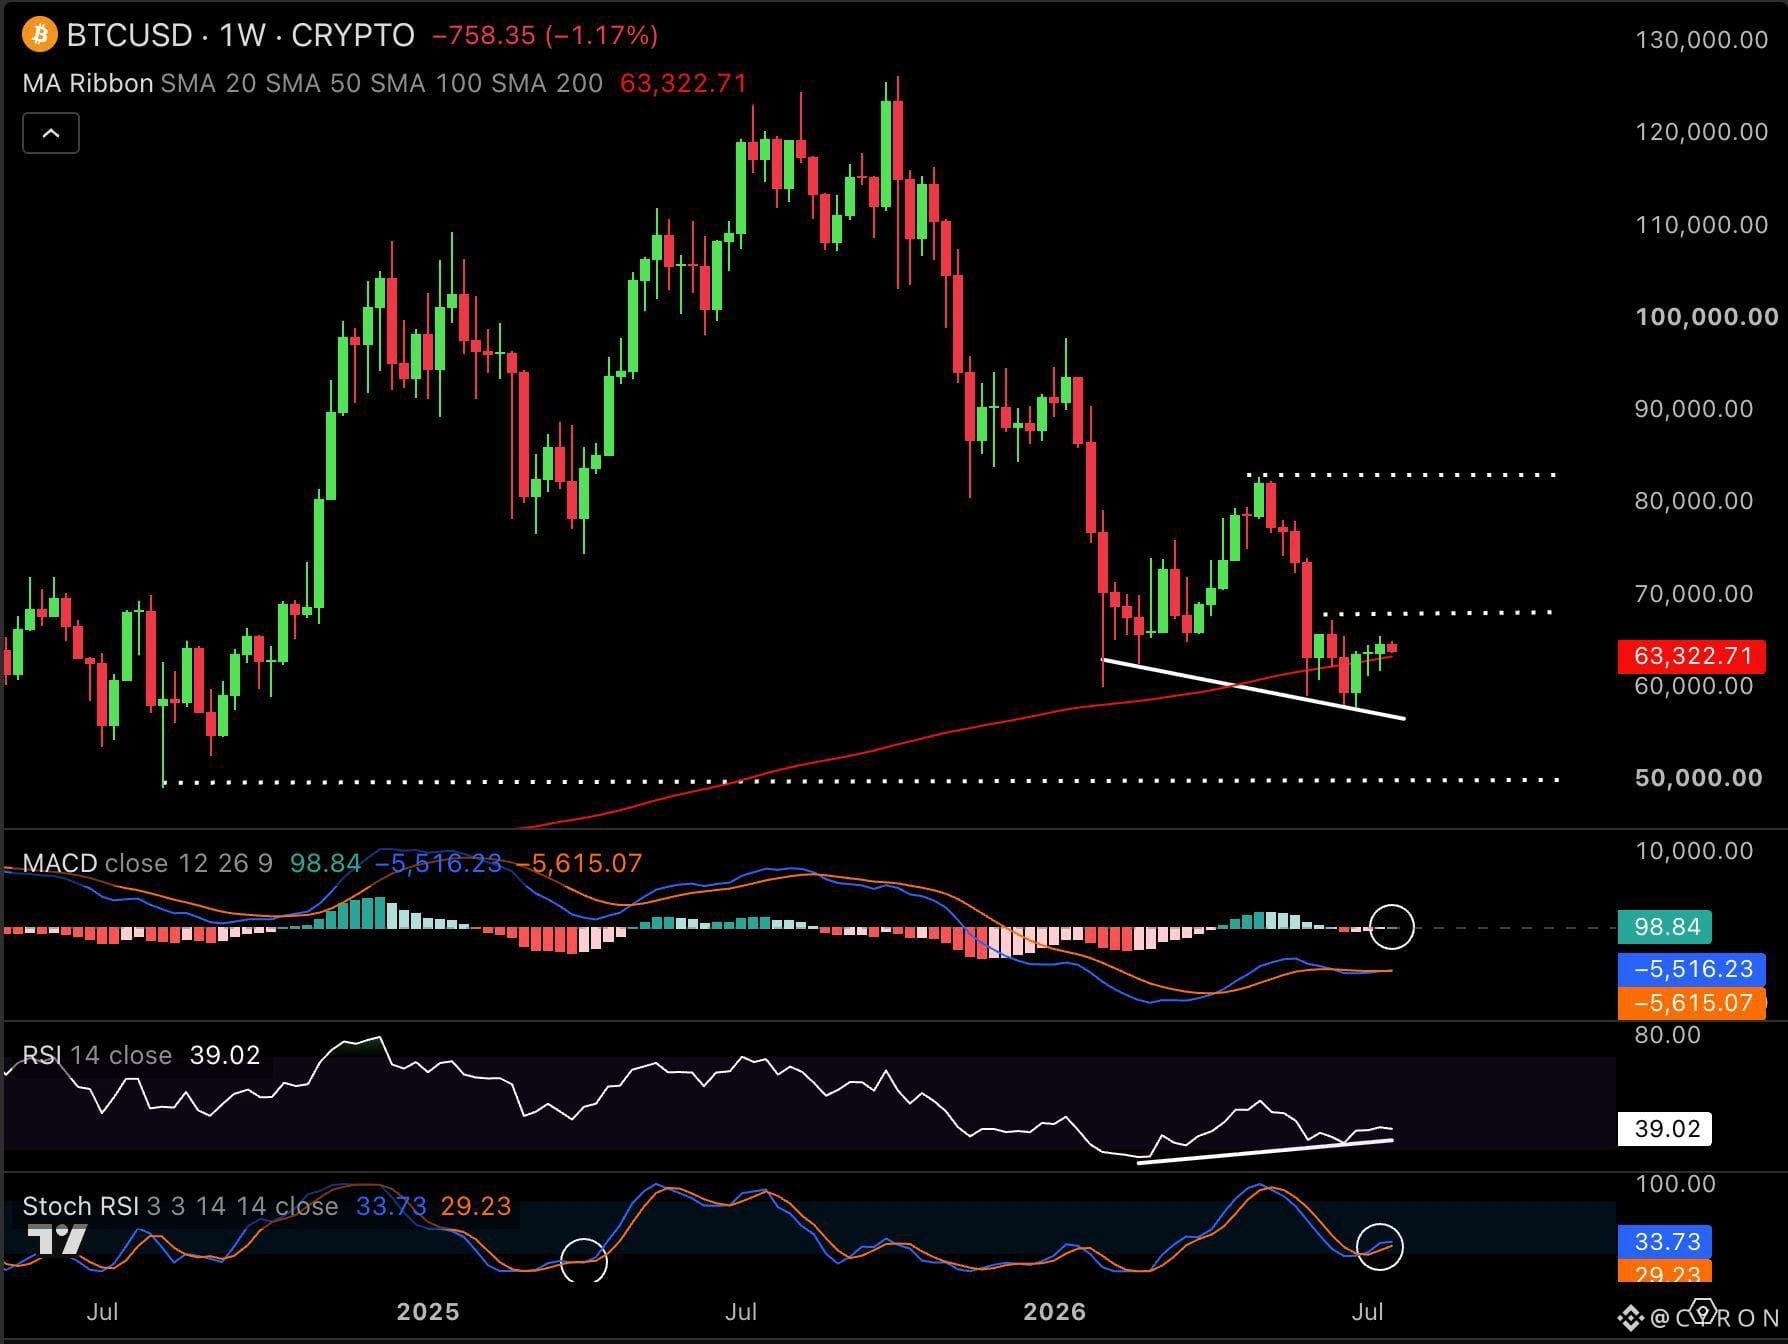The width and height of the screenshot is (1788, 1344).
Task: Click the 2026 label on the time axis
Action: (1055, 1312)
